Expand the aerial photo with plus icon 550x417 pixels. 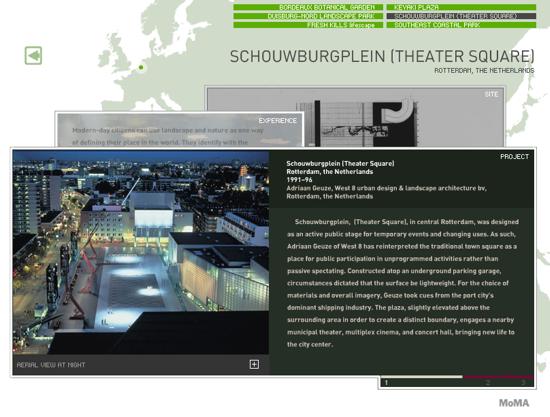tap(254, 364)
